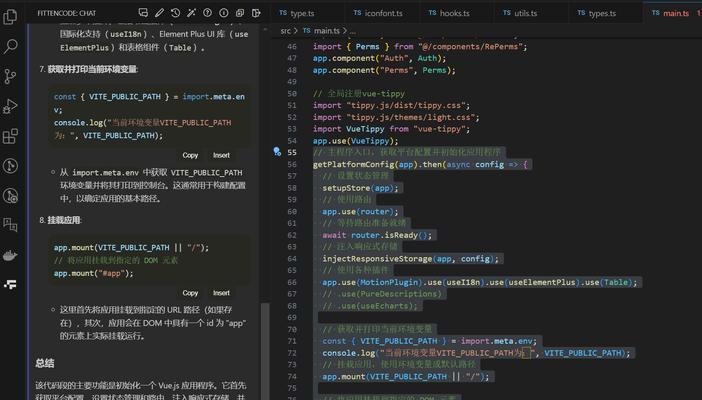Click the src breadcrumb segment

point(285,31)
